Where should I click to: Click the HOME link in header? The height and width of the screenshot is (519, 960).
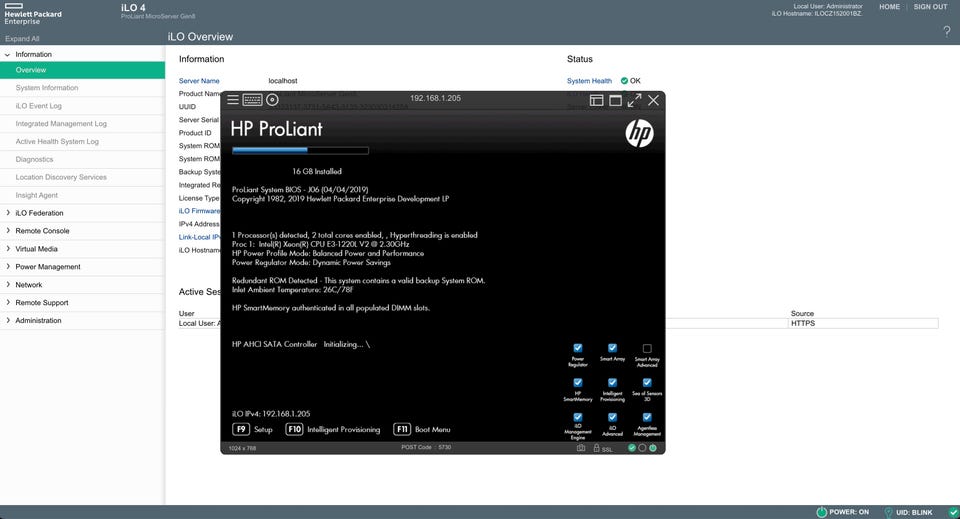coord(889,7)
